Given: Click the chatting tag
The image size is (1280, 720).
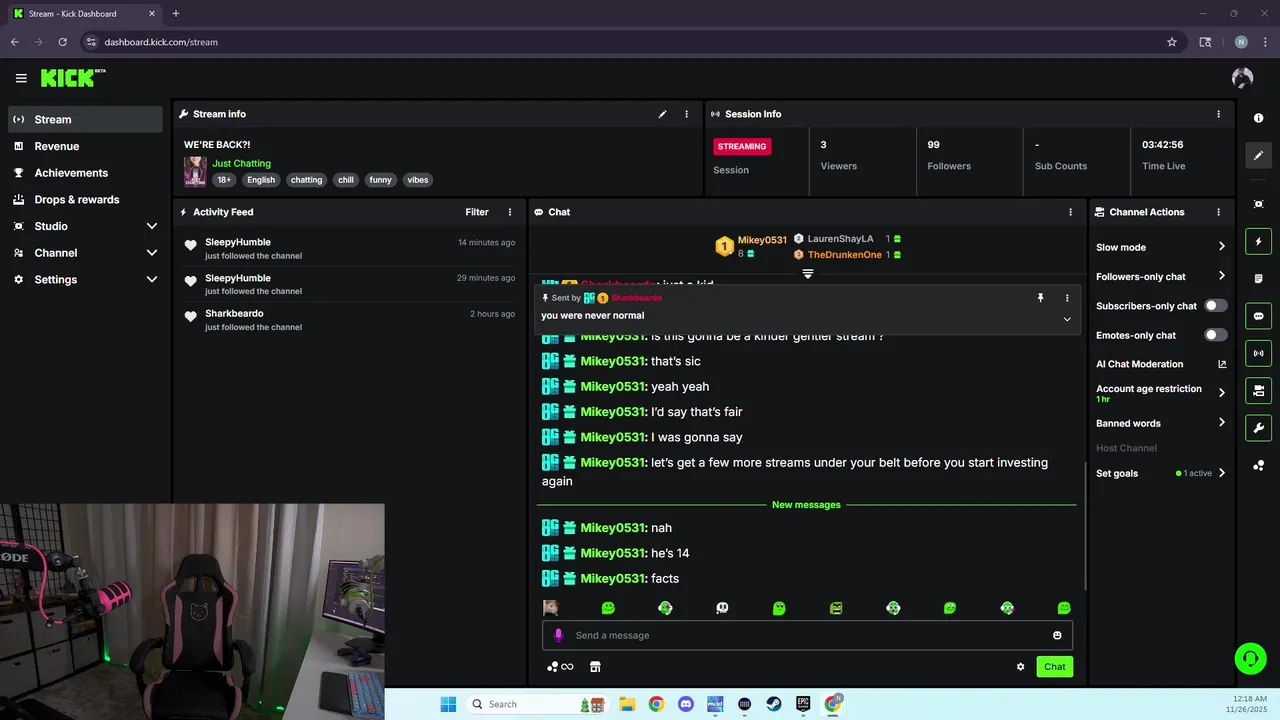Looking at the screenshot, I should [306, 180].
